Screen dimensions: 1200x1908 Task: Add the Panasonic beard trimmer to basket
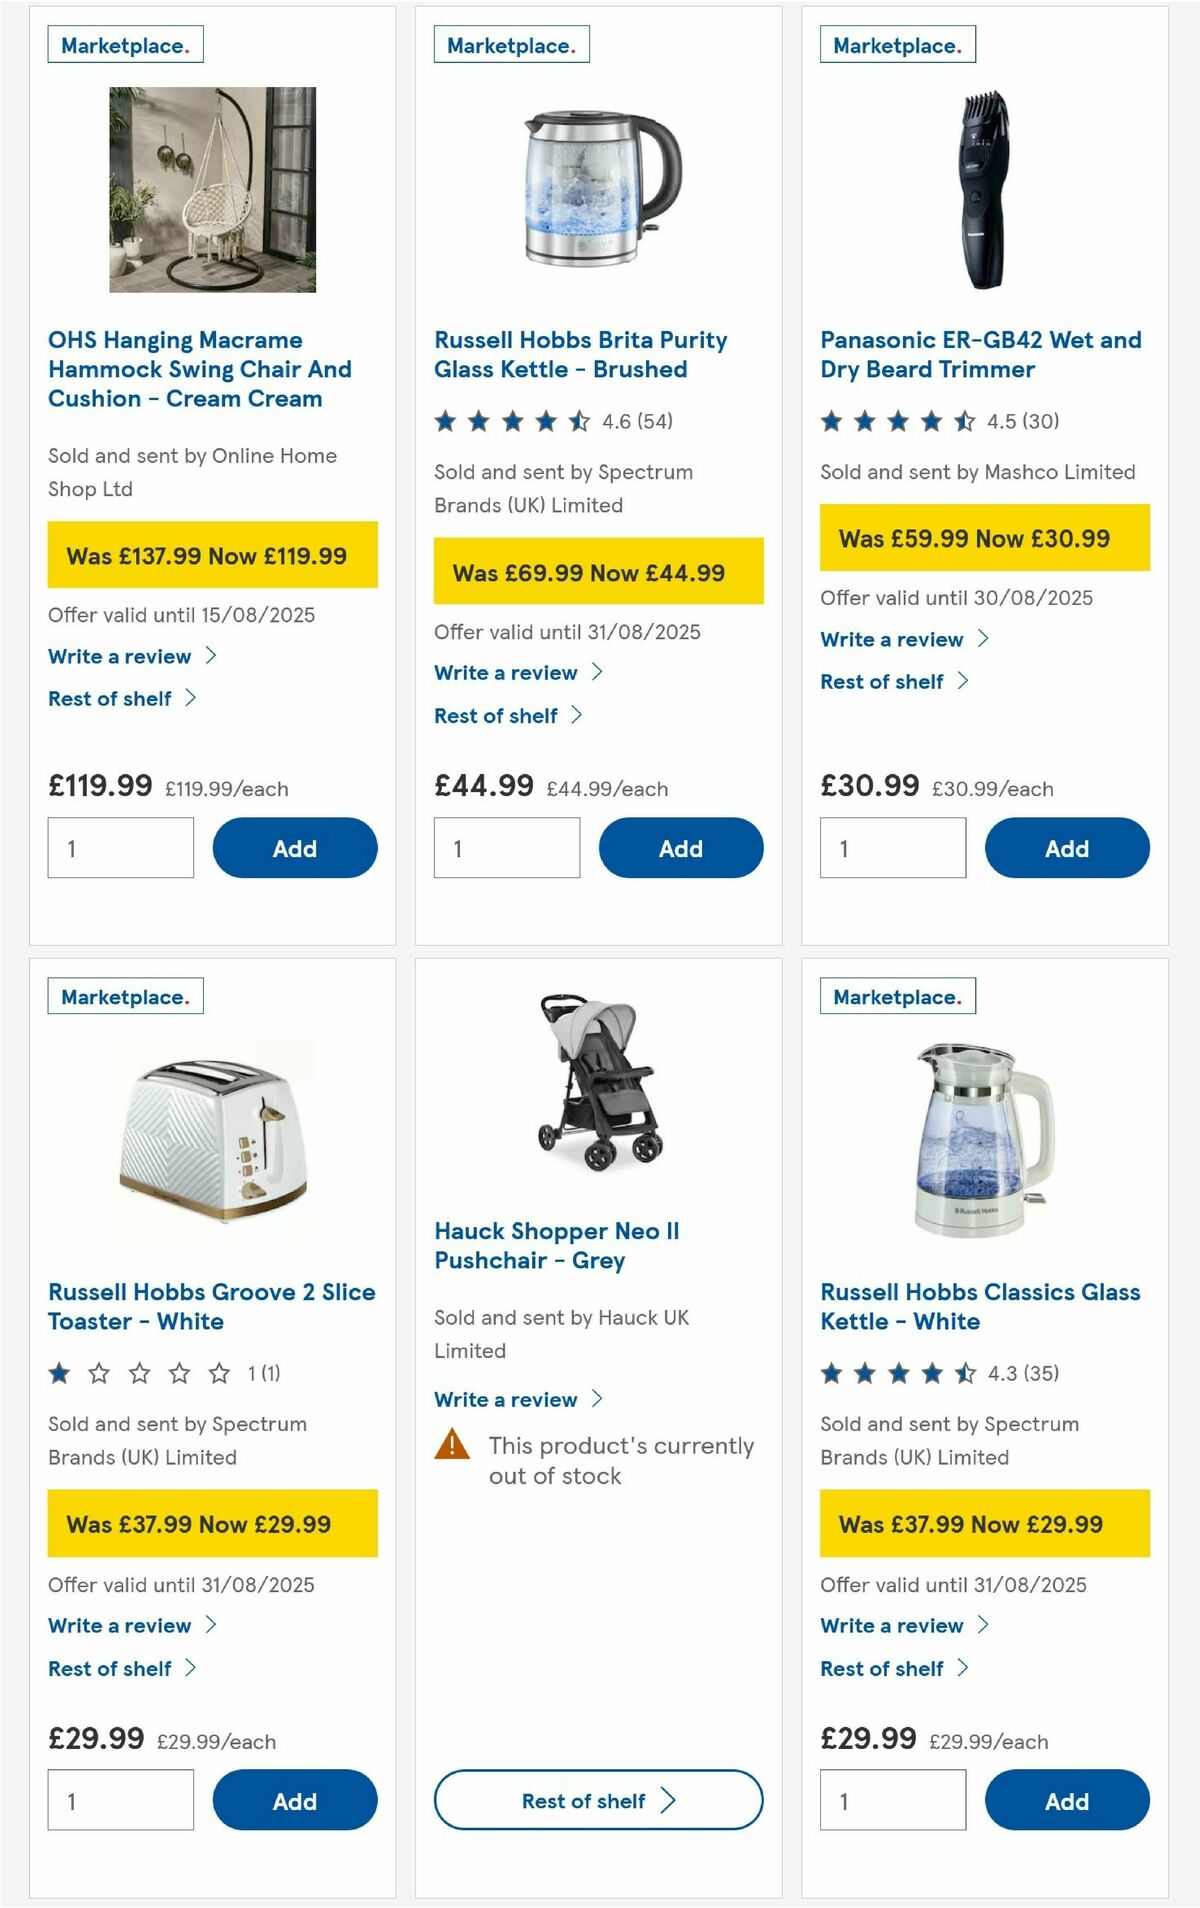1067,847
